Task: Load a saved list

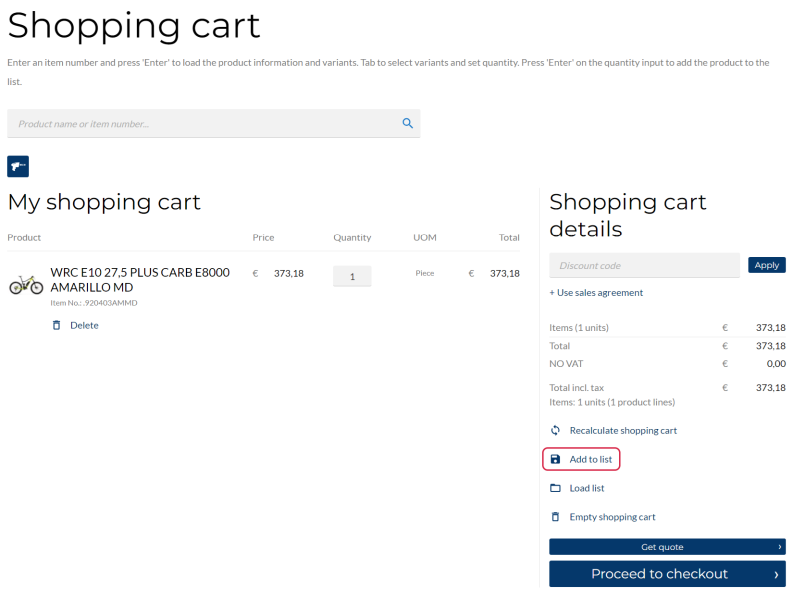Action: point(587,488)
